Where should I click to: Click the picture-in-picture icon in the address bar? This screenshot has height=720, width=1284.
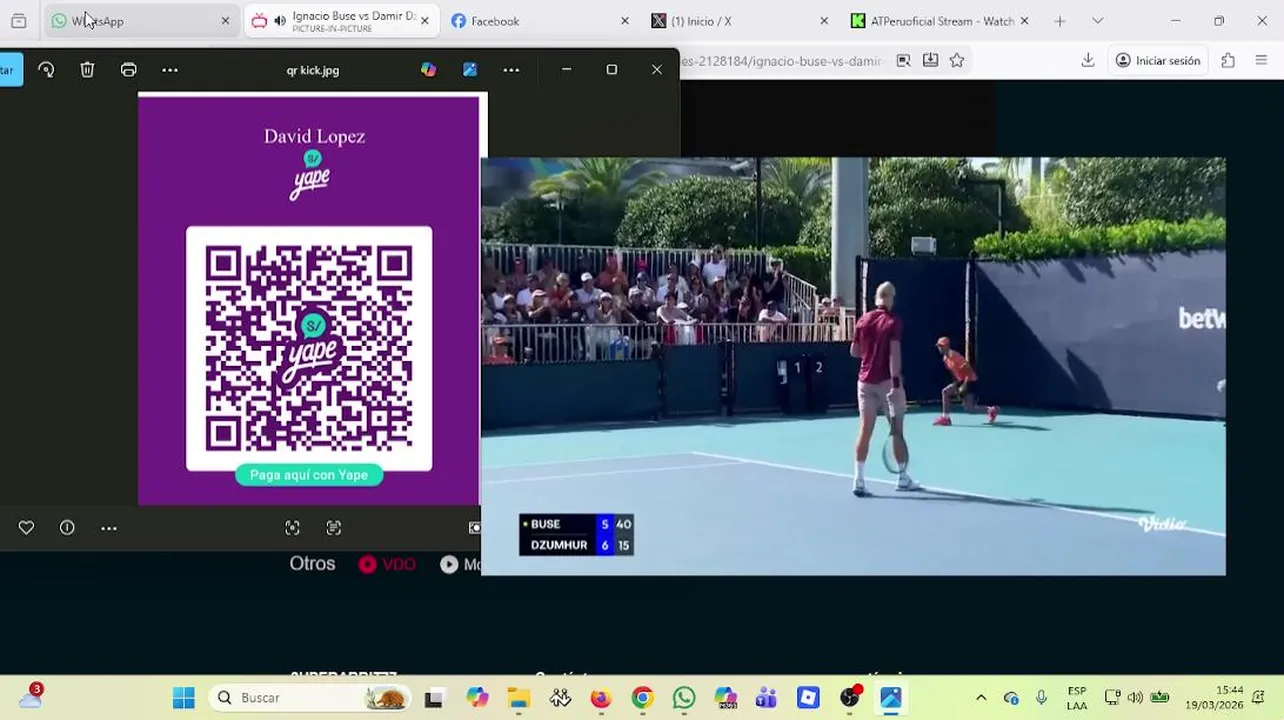(x=903, y=61)
